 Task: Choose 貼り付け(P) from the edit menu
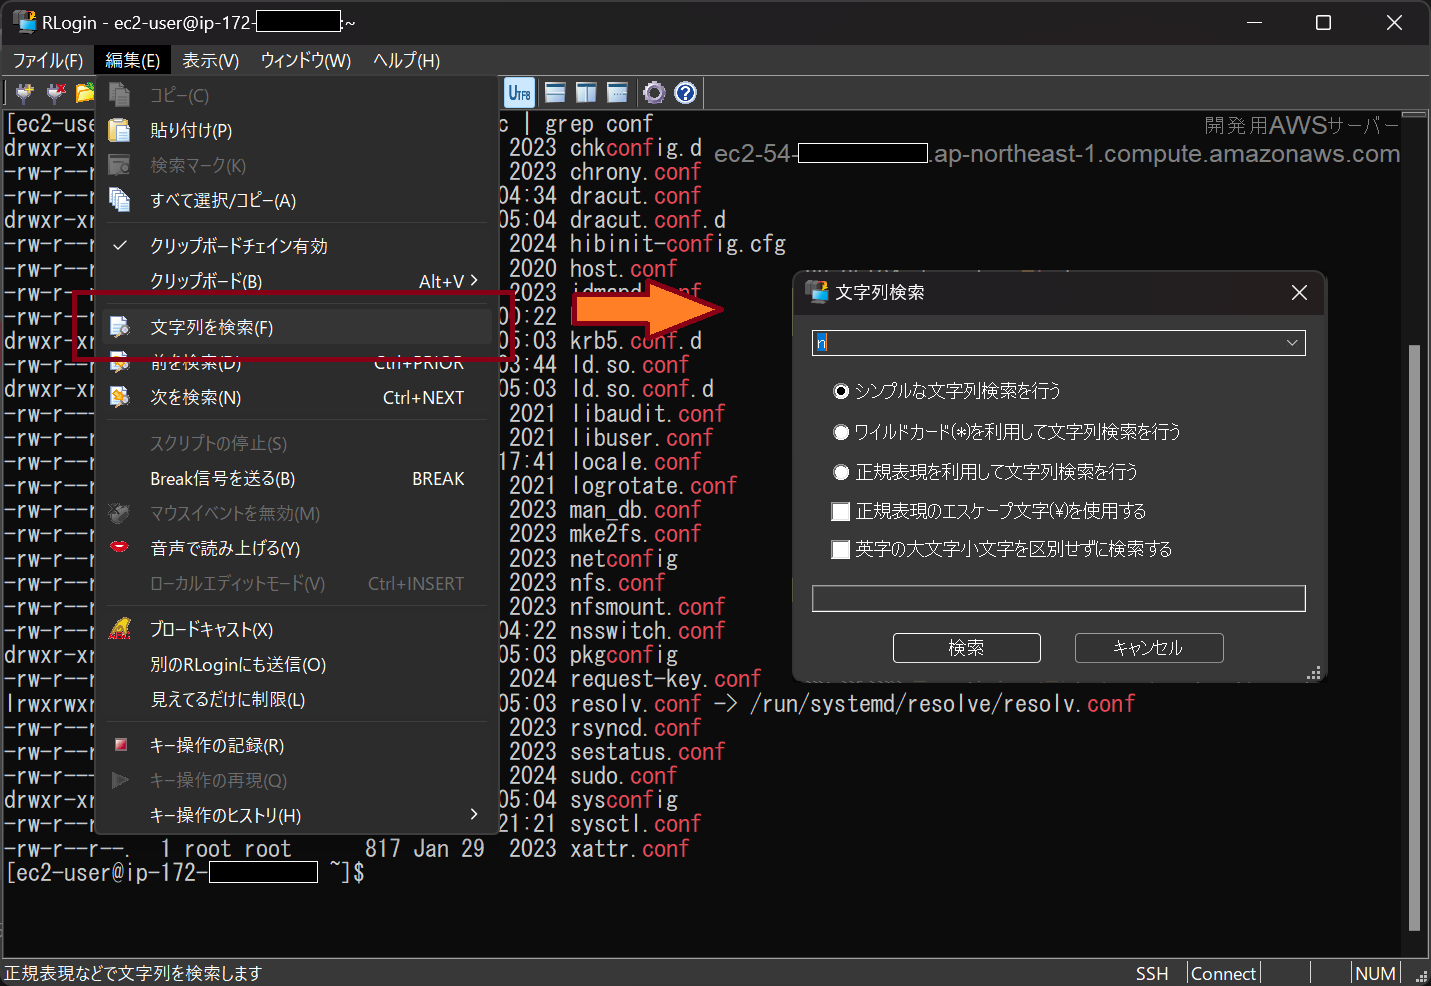click(x=191, y=130)
